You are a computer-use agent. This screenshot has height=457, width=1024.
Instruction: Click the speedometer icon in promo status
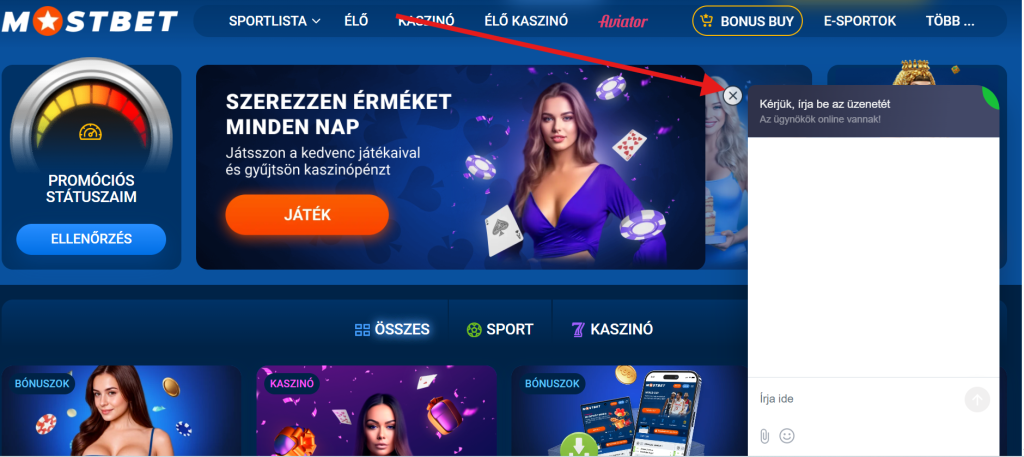point(91,132)
